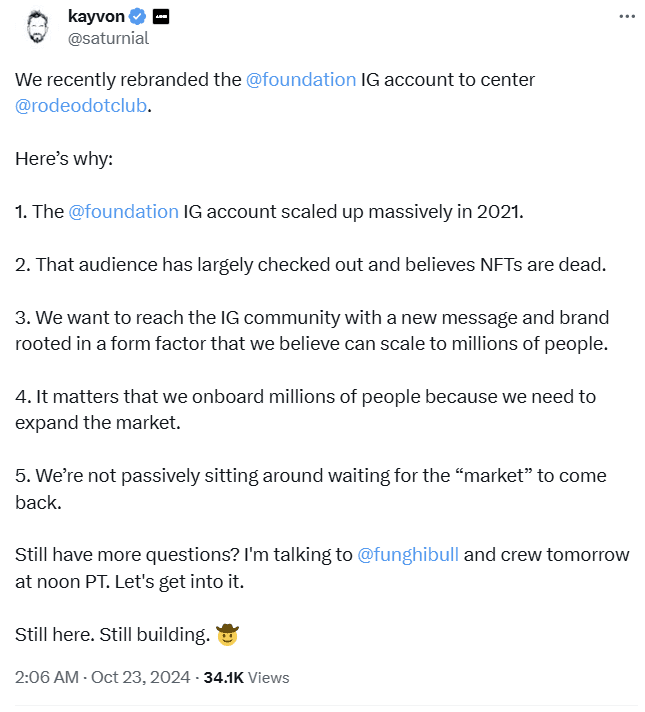Open the @foundation mention in point 1
This screenshot has width=645, height=712.
pyautogui.click(x=124, y=212)
